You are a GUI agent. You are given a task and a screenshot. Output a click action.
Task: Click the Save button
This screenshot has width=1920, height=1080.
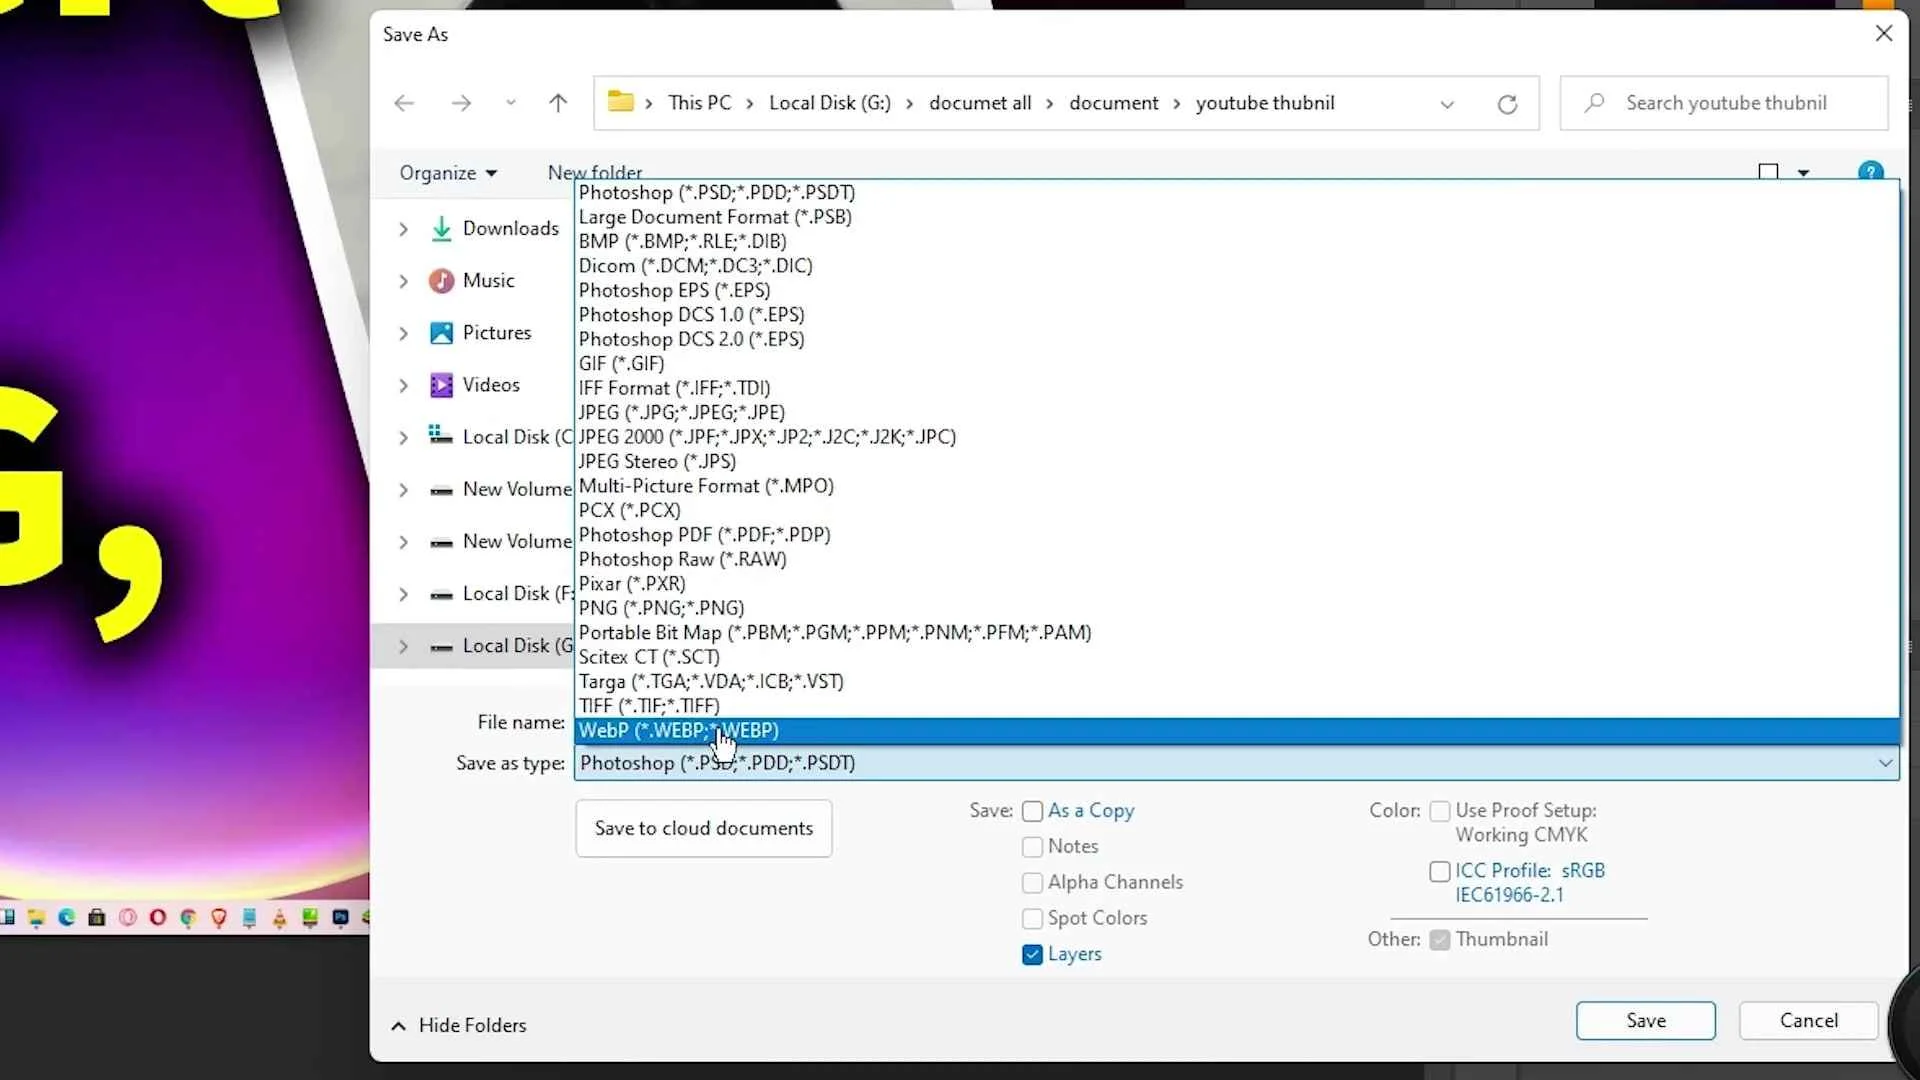(1645, 1020)
